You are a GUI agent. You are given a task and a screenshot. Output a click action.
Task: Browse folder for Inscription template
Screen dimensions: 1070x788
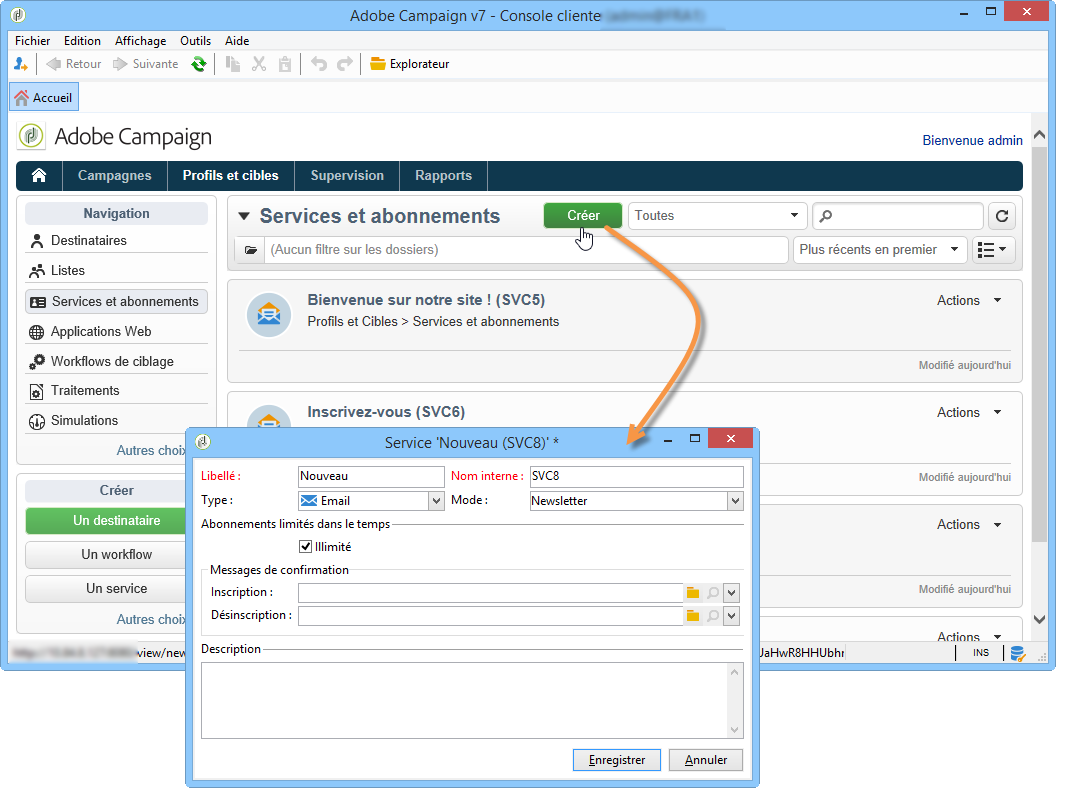693,593
